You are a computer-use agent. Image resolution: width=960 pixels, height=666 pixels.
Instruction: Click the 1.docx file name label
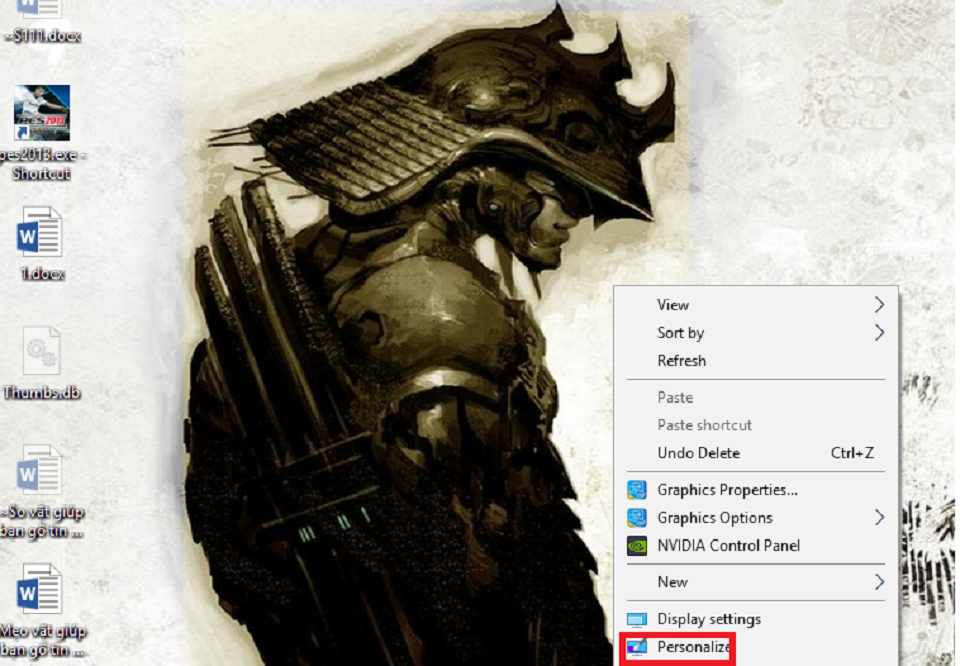42,274
